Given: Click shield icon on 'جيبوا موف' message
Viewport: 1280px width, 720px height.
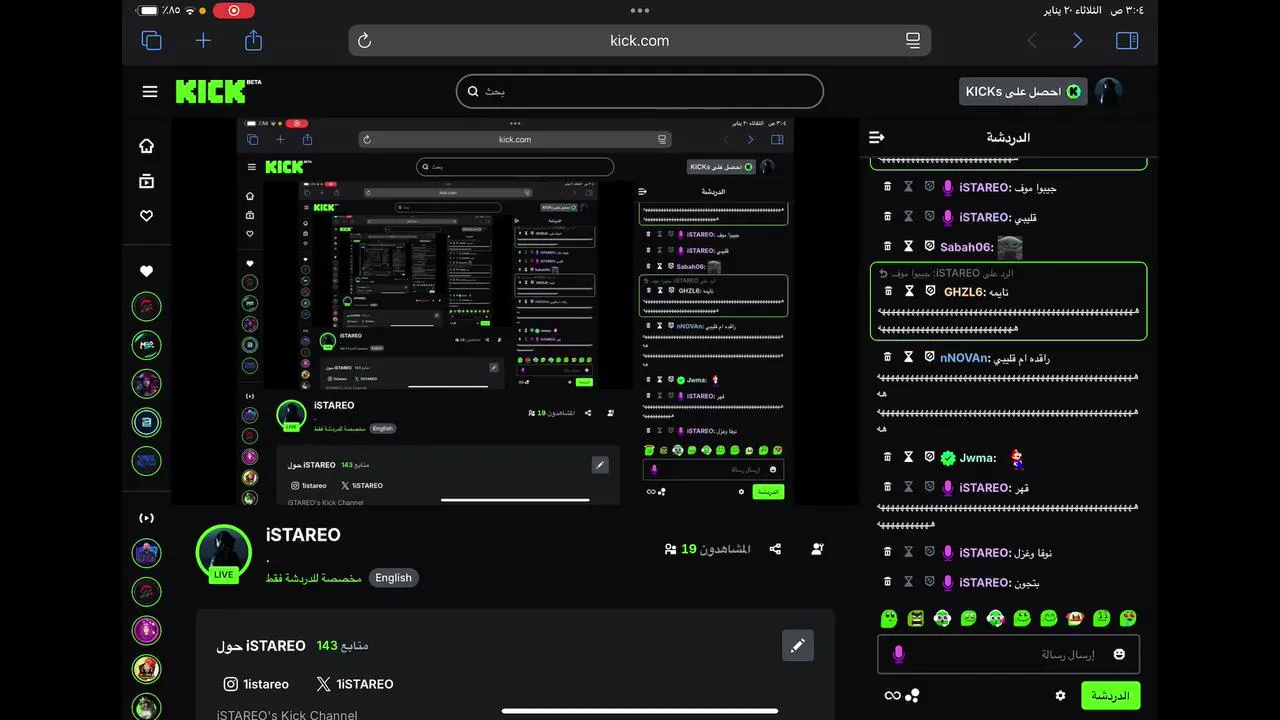Looking at the screenshot, I should click(929, 187).
